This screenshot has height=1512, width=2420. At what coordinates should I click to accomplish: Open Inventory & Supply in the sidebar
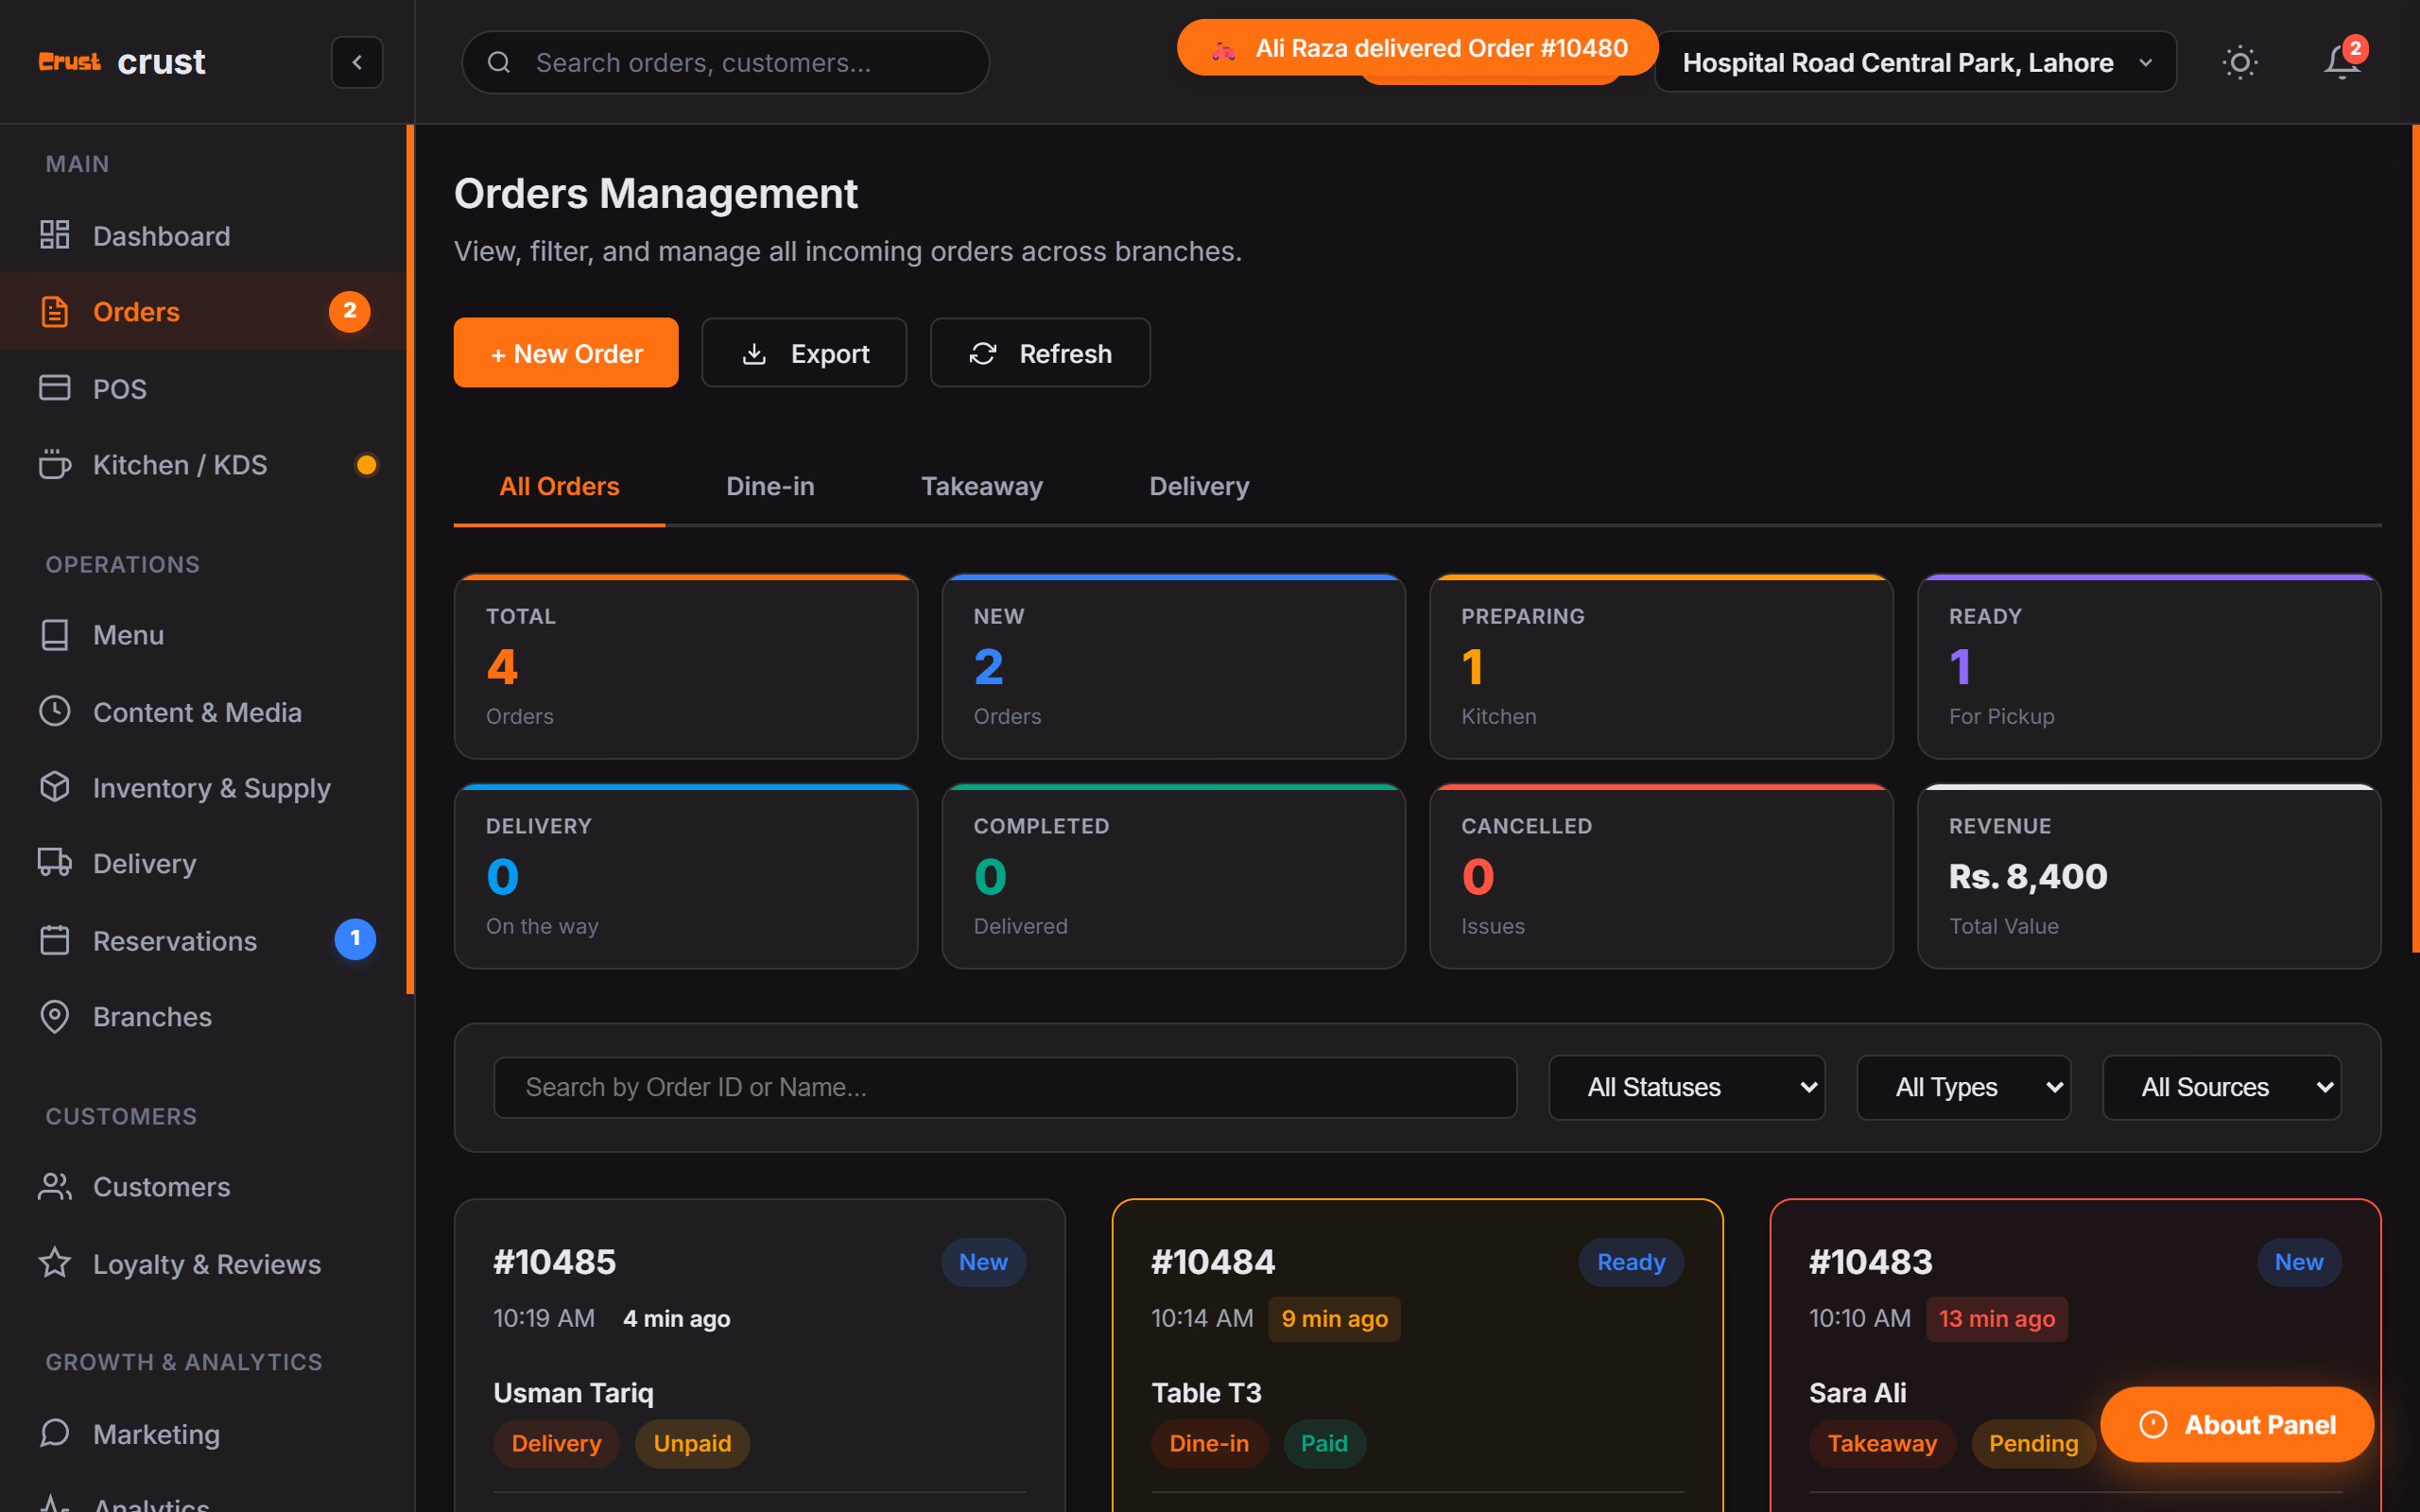tap(203, 788)
